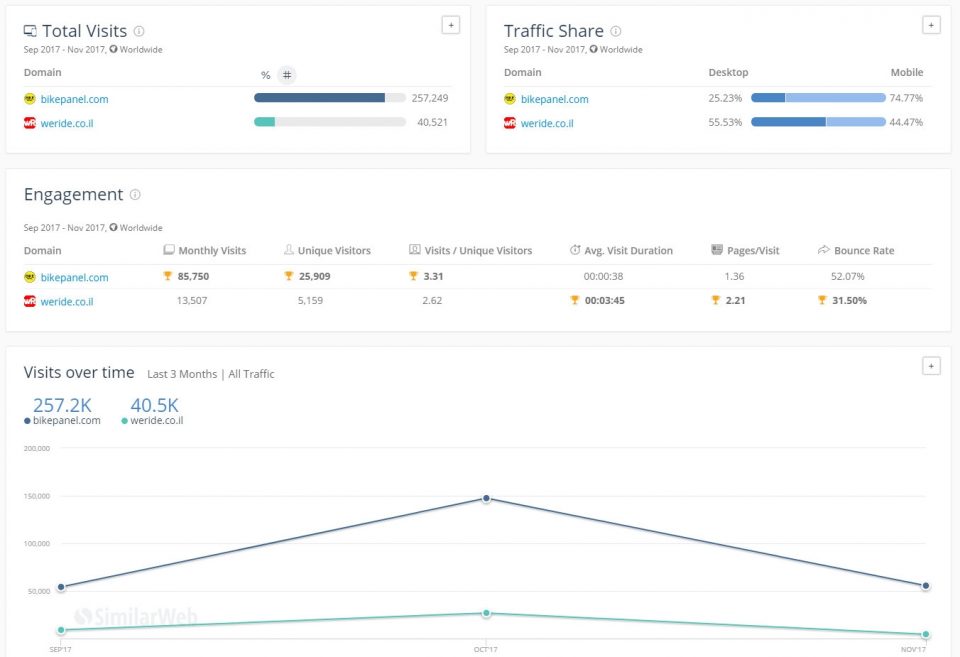Screen dimensions: 960x657
Task: Click the Bounce Rate column header
Action: (x=863, y=251)
